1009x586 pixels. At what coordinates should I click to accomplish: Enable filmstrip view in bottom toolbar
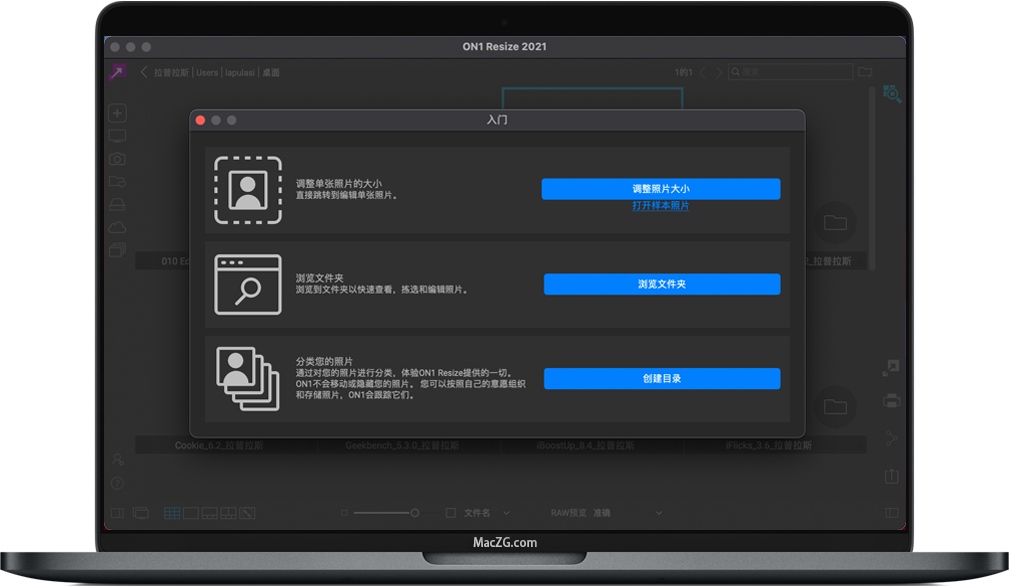point(211,512)
